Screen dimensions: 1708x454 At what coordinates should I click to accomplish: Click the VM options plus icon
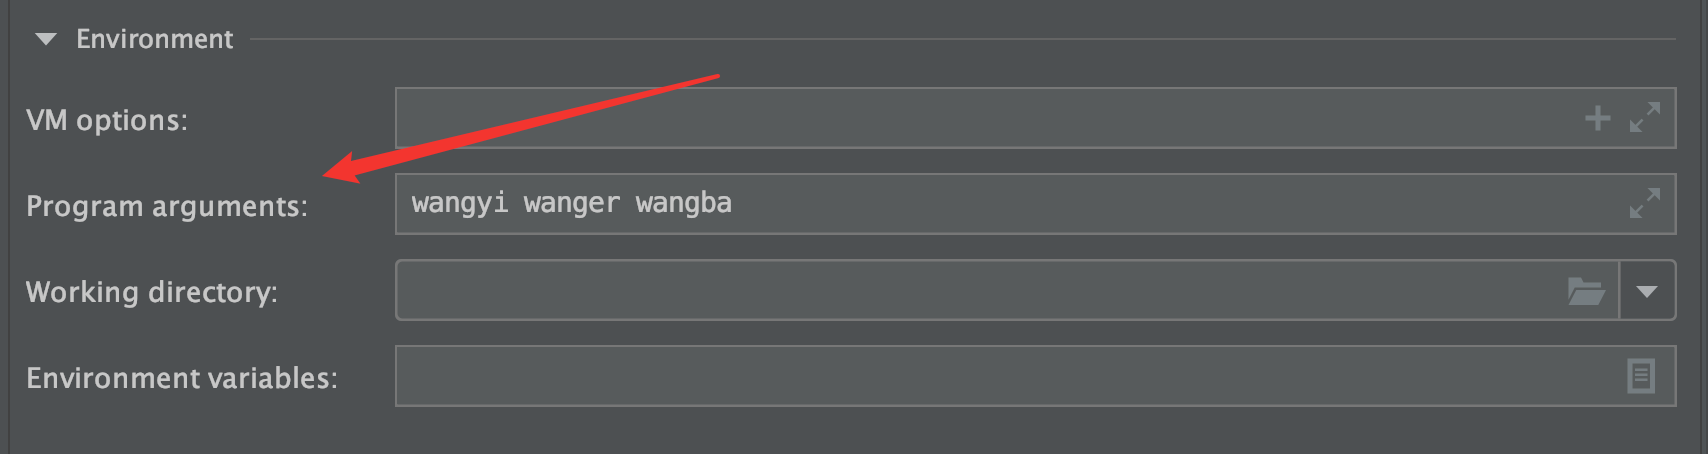1597,118
